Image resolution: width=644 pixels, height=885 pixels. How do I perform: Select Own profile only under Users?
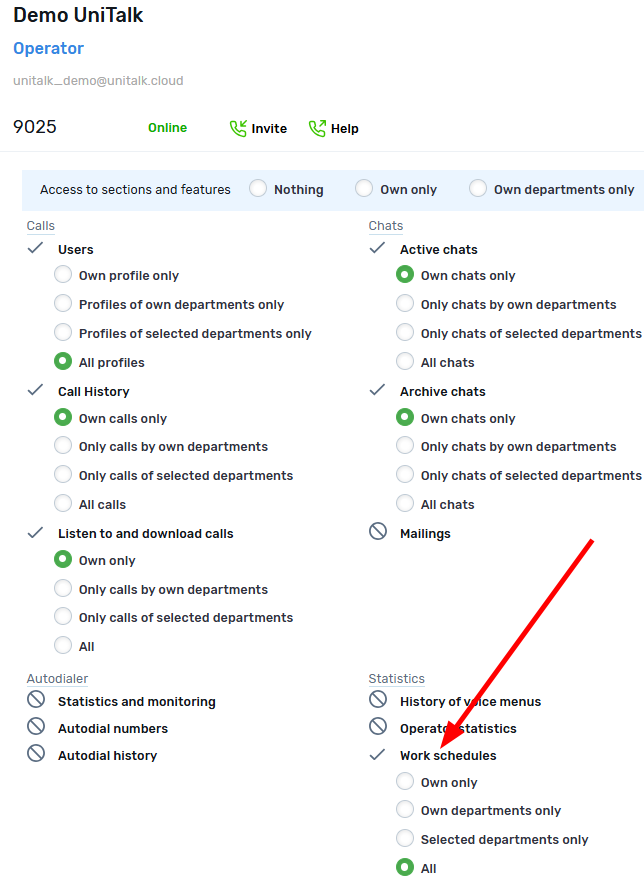(63, 275)
